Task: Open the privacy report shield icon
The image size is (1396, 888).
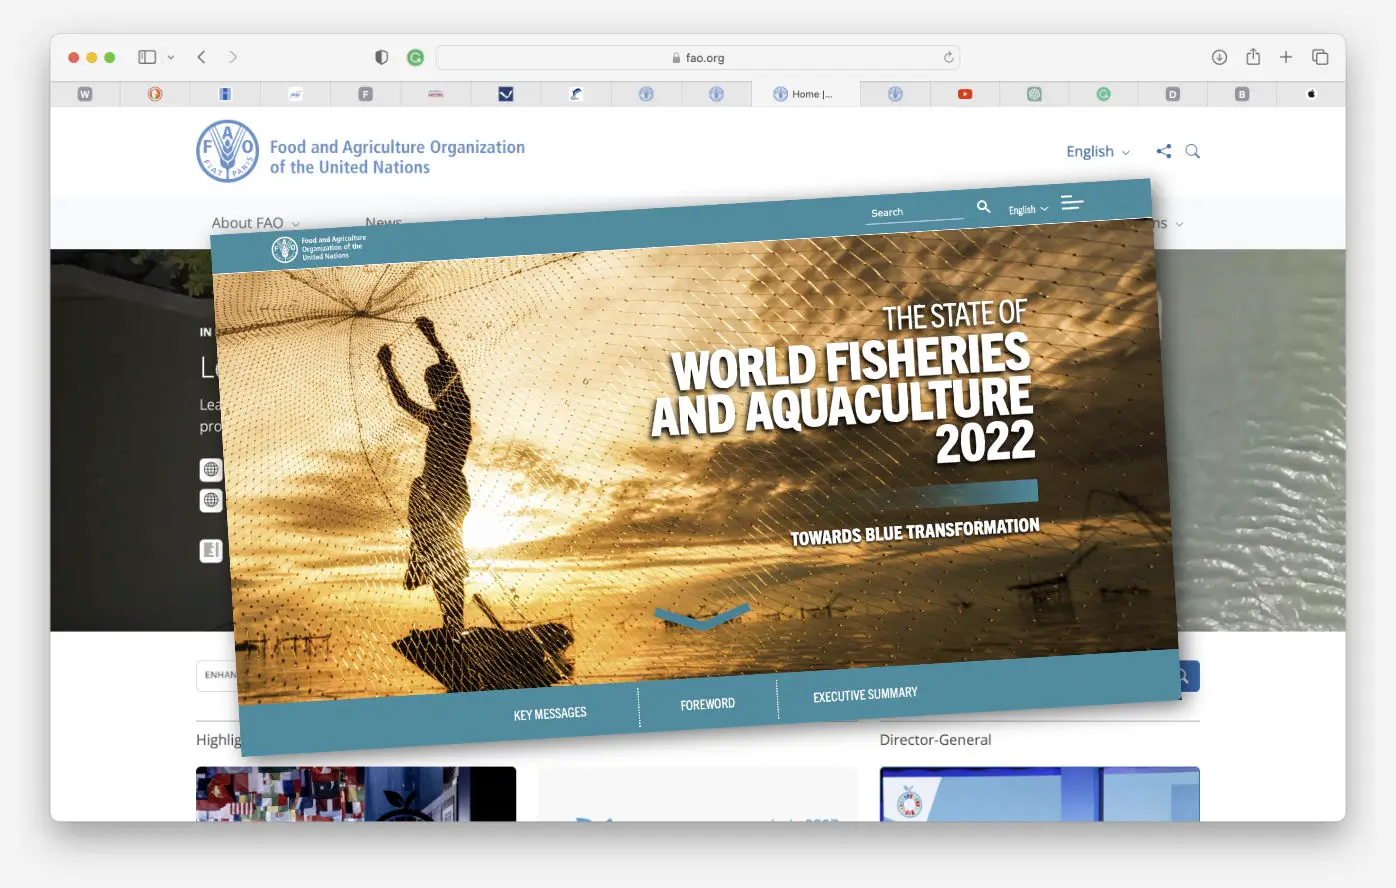Action: (381, 57)
